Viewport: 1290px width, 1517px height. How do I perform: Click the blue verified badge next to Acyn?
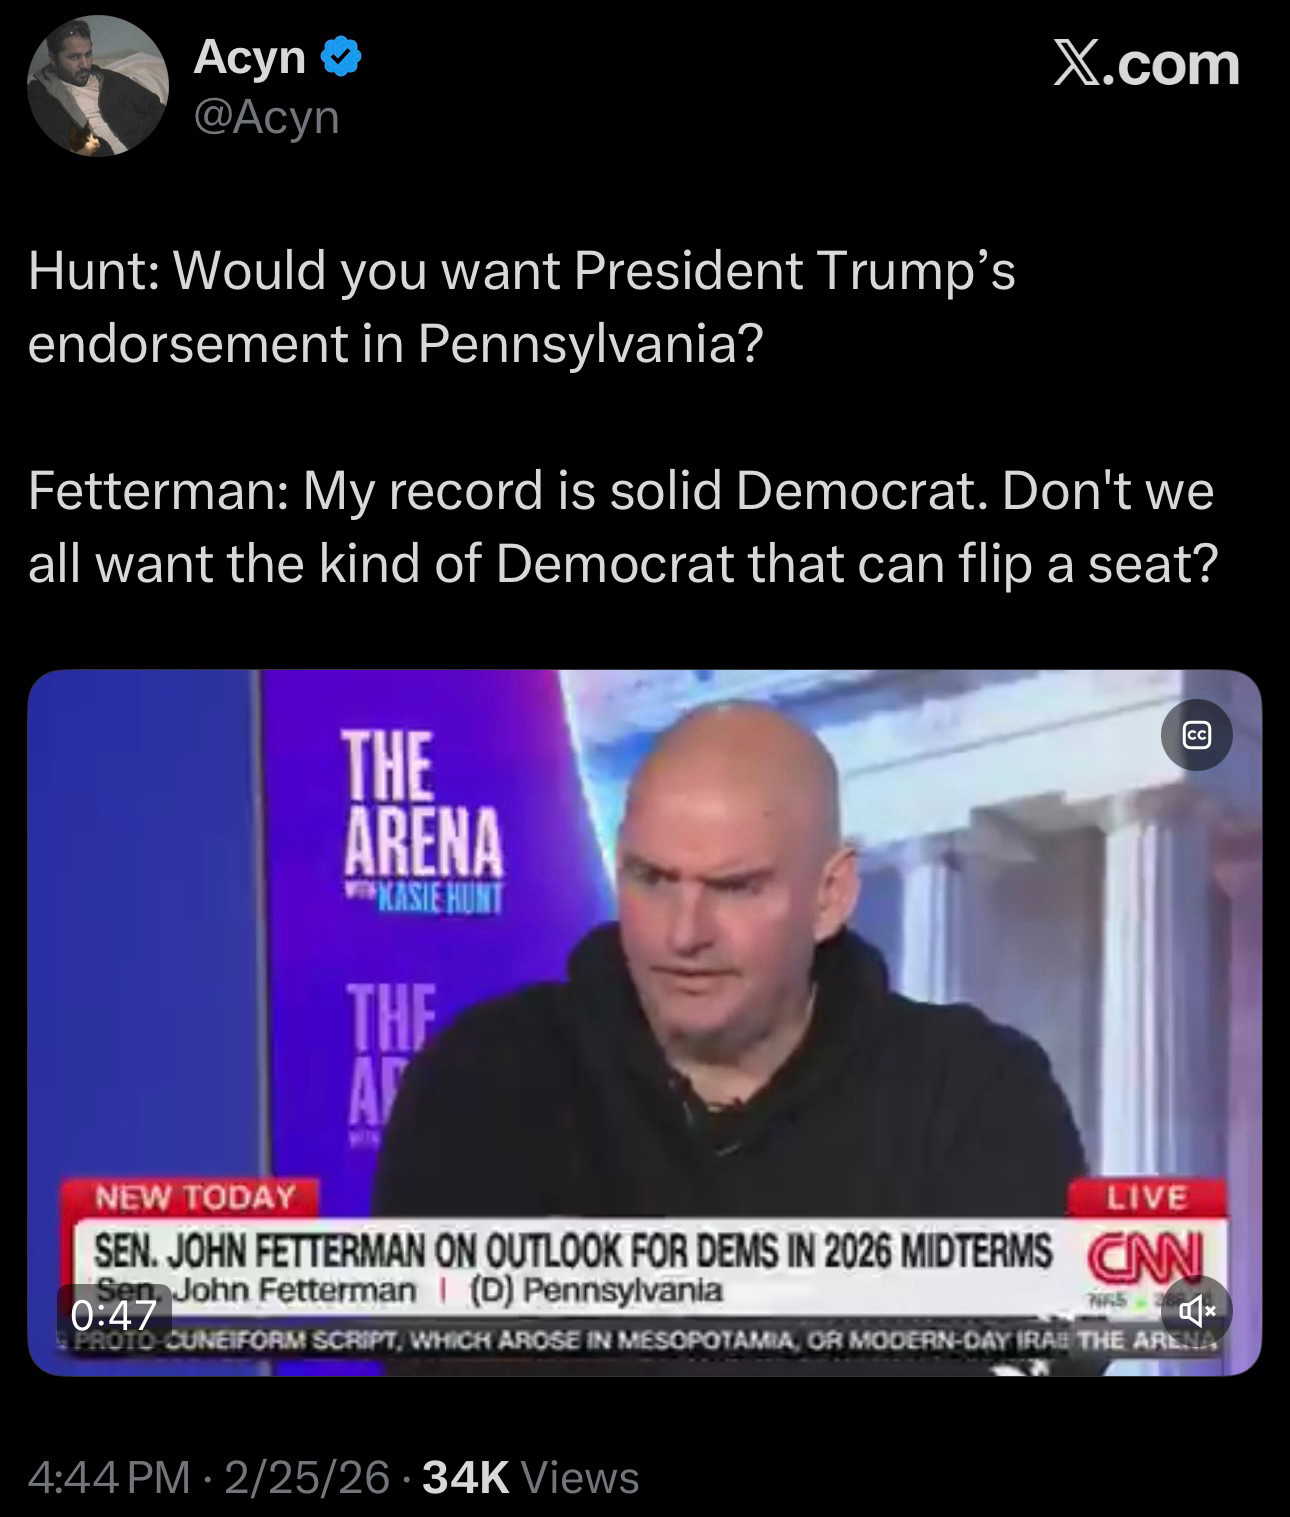[340, 57]
